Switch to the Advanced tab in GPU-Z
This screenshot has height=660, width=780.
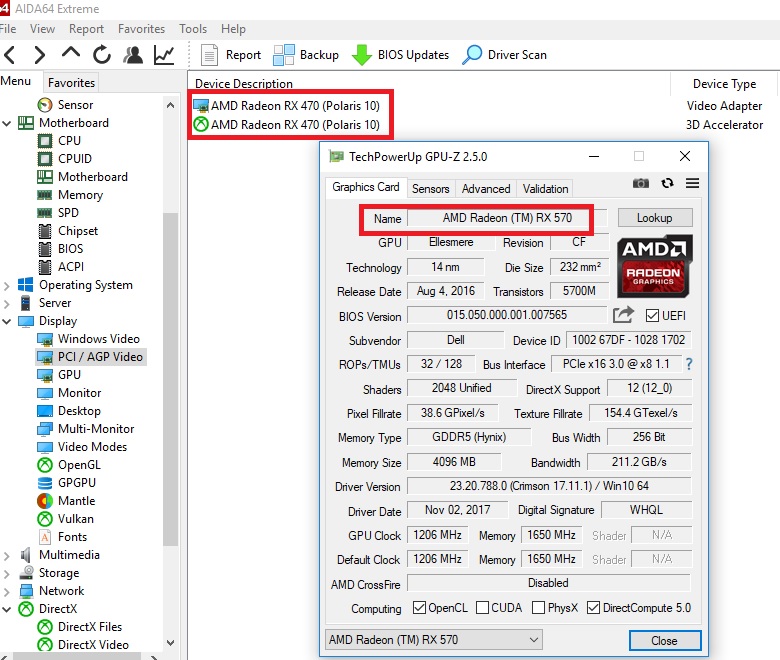[x=486, y=189]
